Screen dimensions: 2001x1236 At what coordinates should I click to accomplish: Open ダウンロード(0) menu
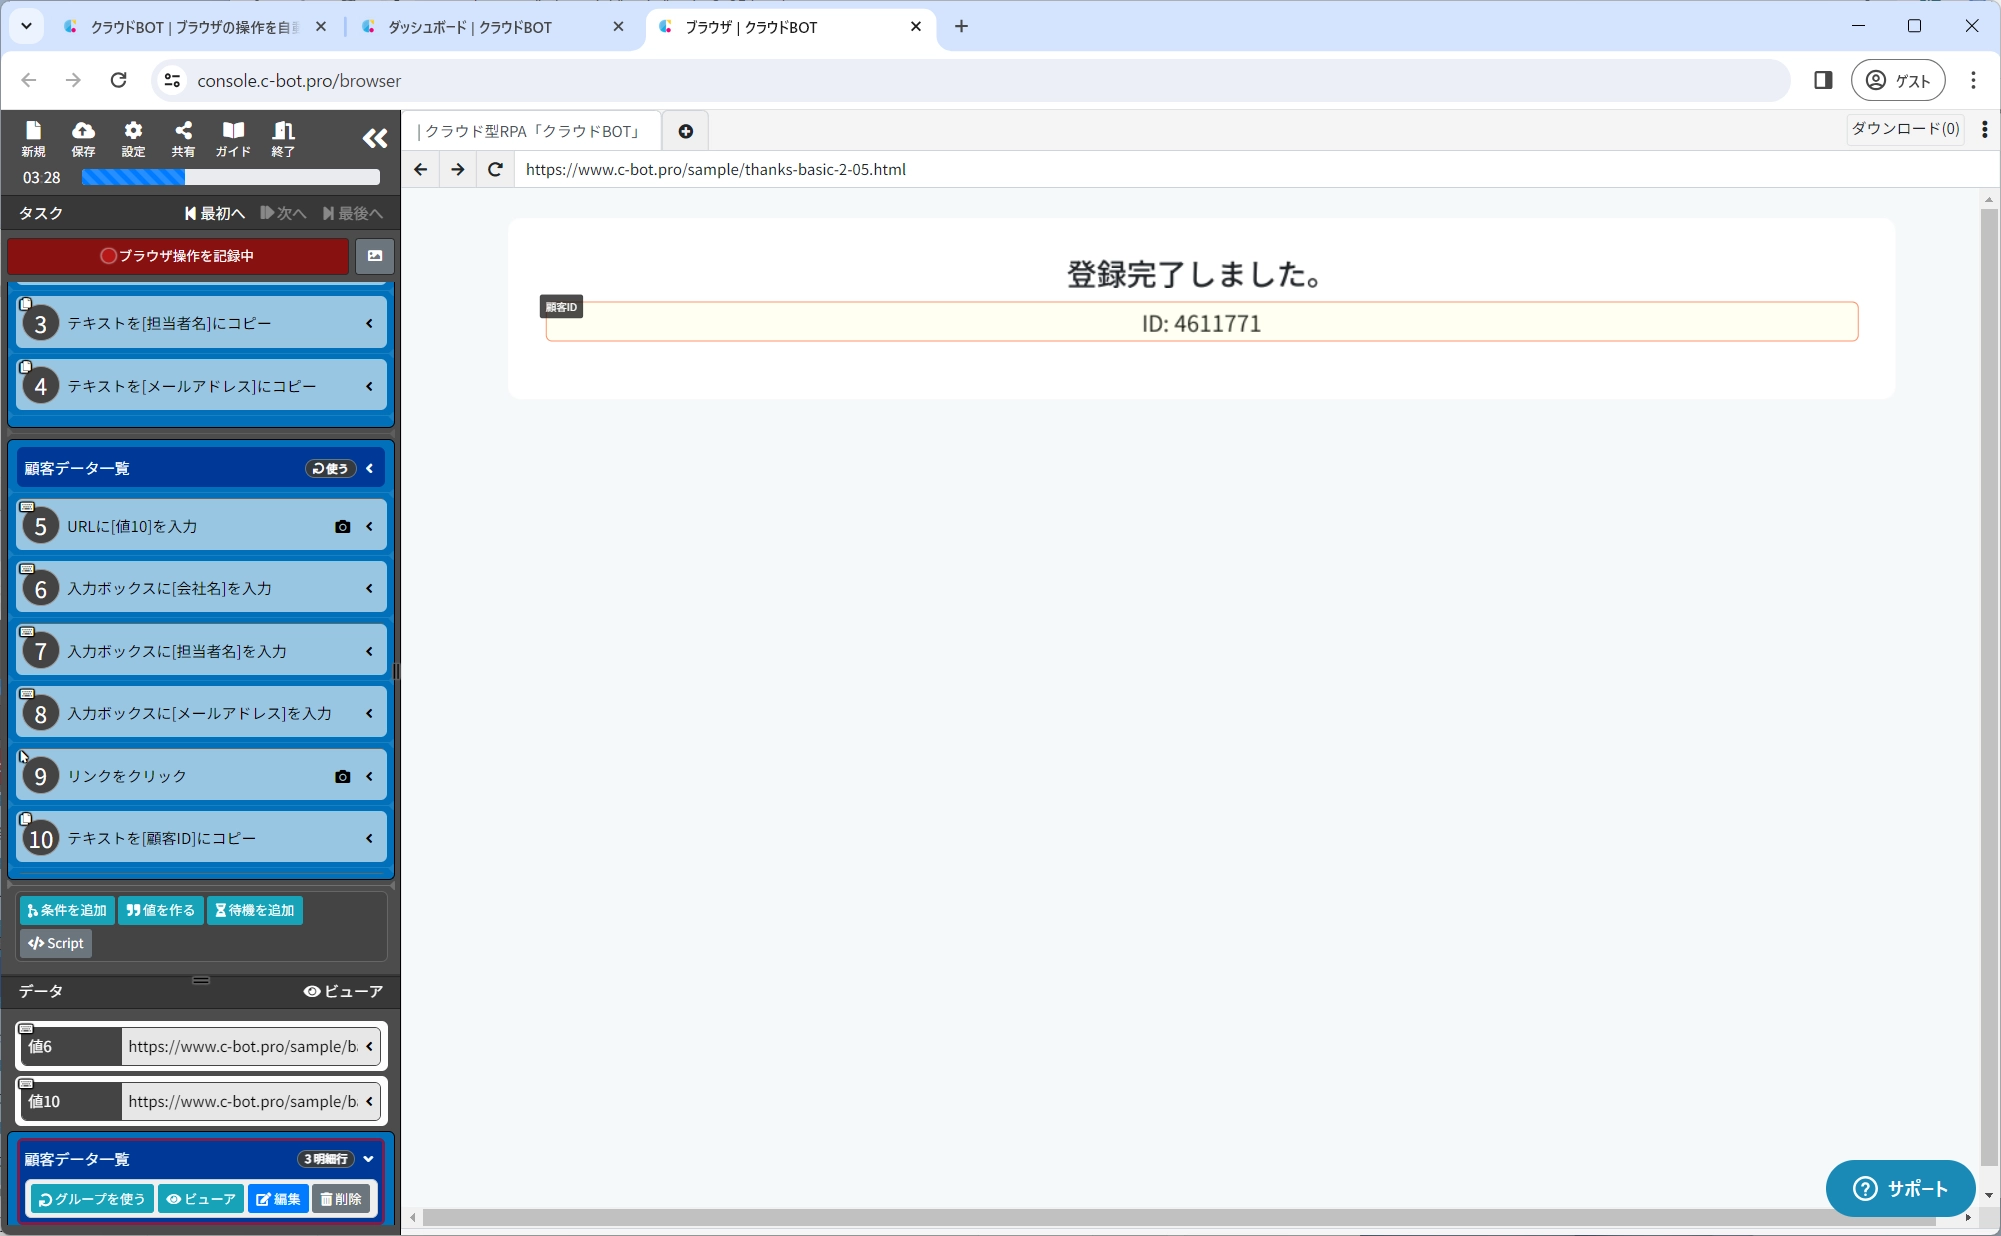(x=1904, y=129)
